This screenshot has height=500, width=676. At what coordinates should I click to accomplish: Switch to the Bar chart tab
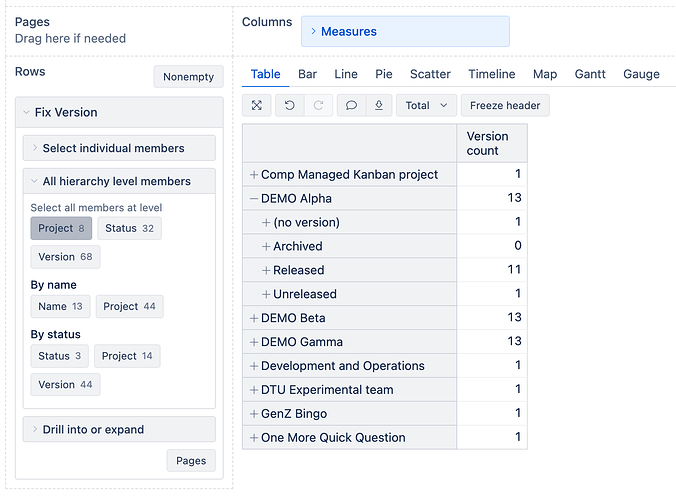click(x=307, y=74)
